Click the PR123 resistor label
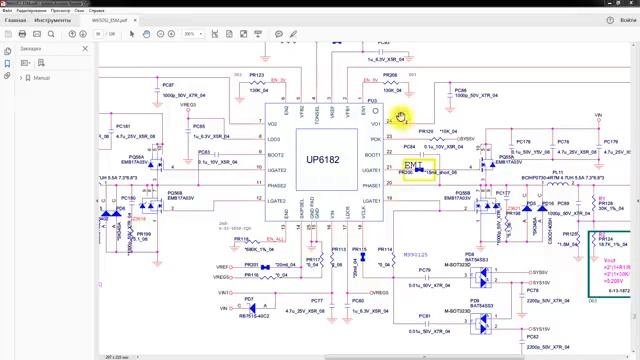 tap(257, 75)
